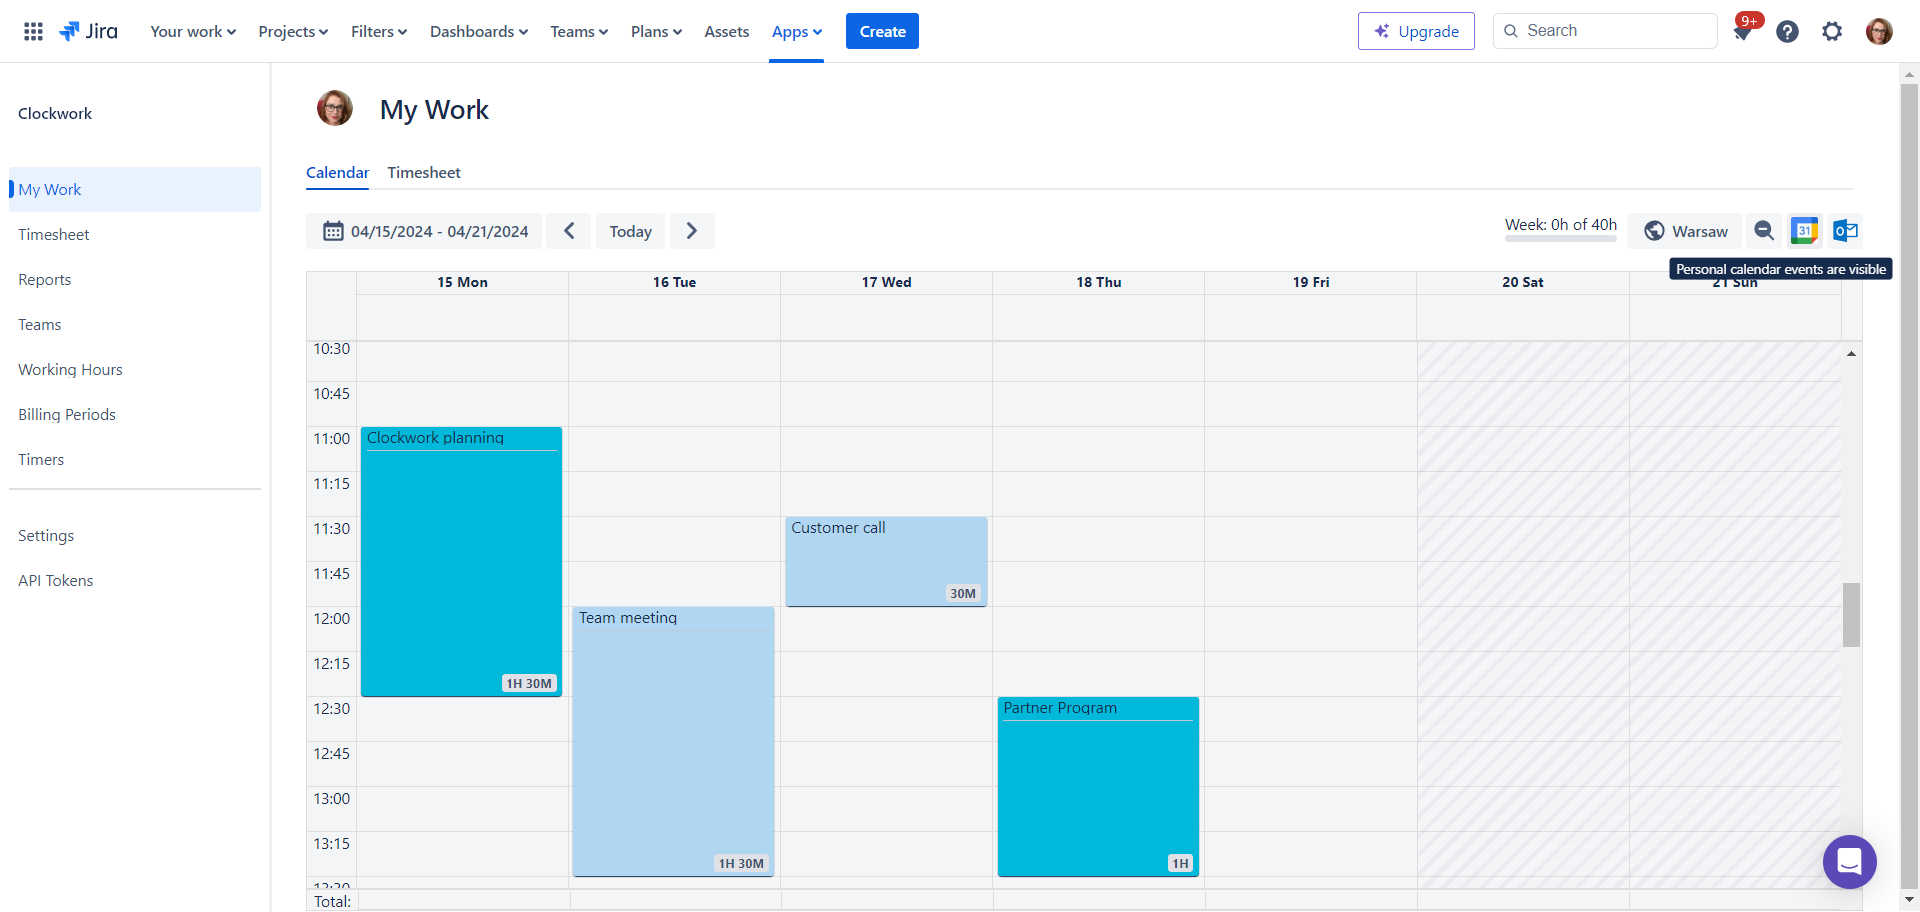Image resolution: width=1920 pixels, height=912 pixels.
Task: Select the Clockwork planning event on Monday
Action: (x=461, y=560)
